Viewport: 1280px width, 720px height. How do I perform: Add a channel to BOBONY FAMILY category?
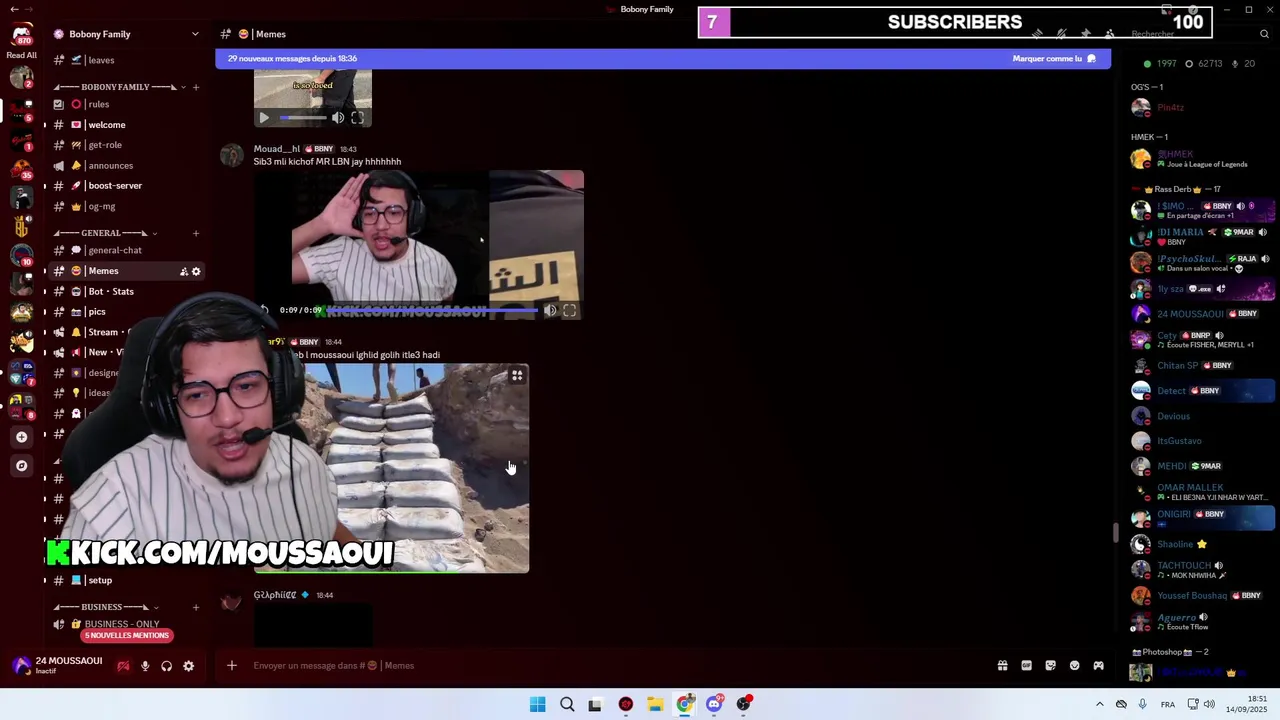196,87
